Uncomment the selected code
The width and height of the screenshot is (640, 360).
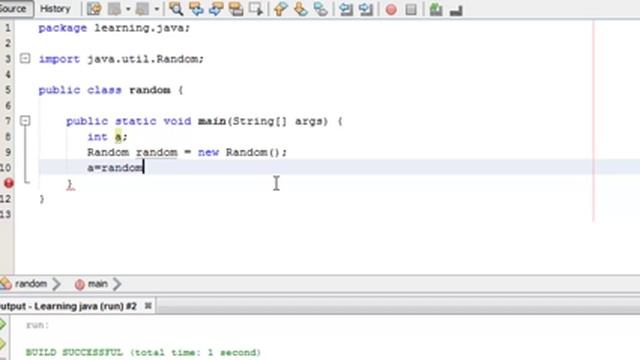coord(456,9)
